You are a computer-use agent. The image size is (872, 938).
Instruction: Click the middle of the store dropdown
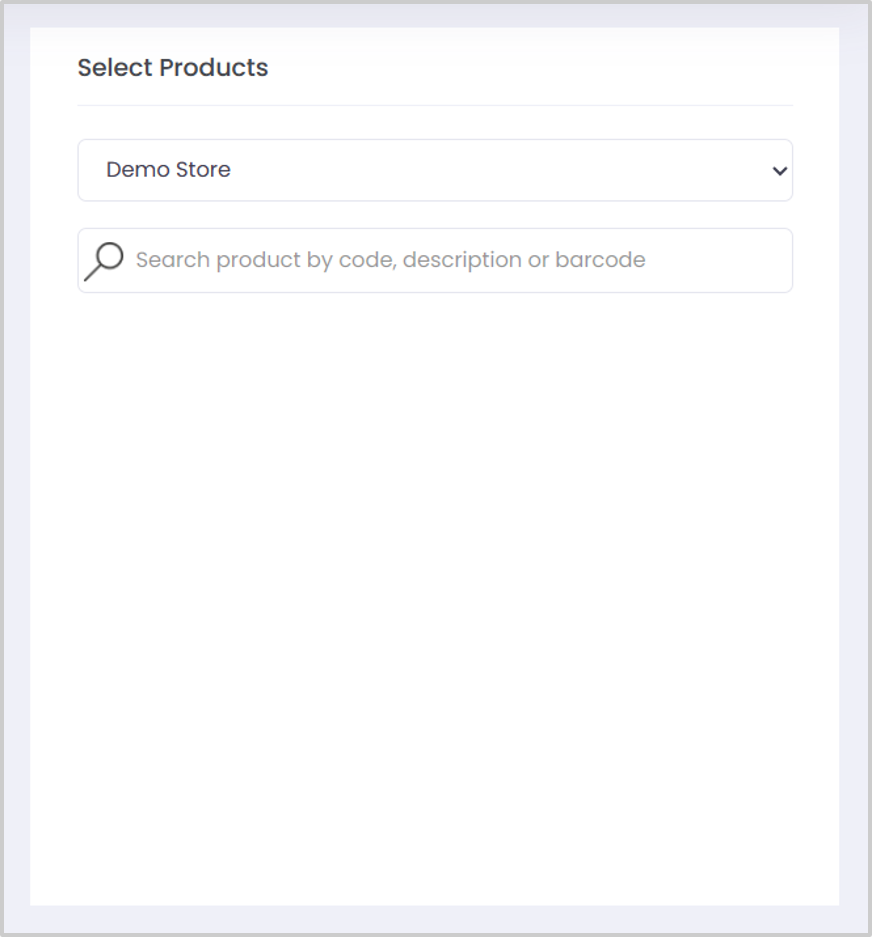pyautogui.click(x=435, y=170)
